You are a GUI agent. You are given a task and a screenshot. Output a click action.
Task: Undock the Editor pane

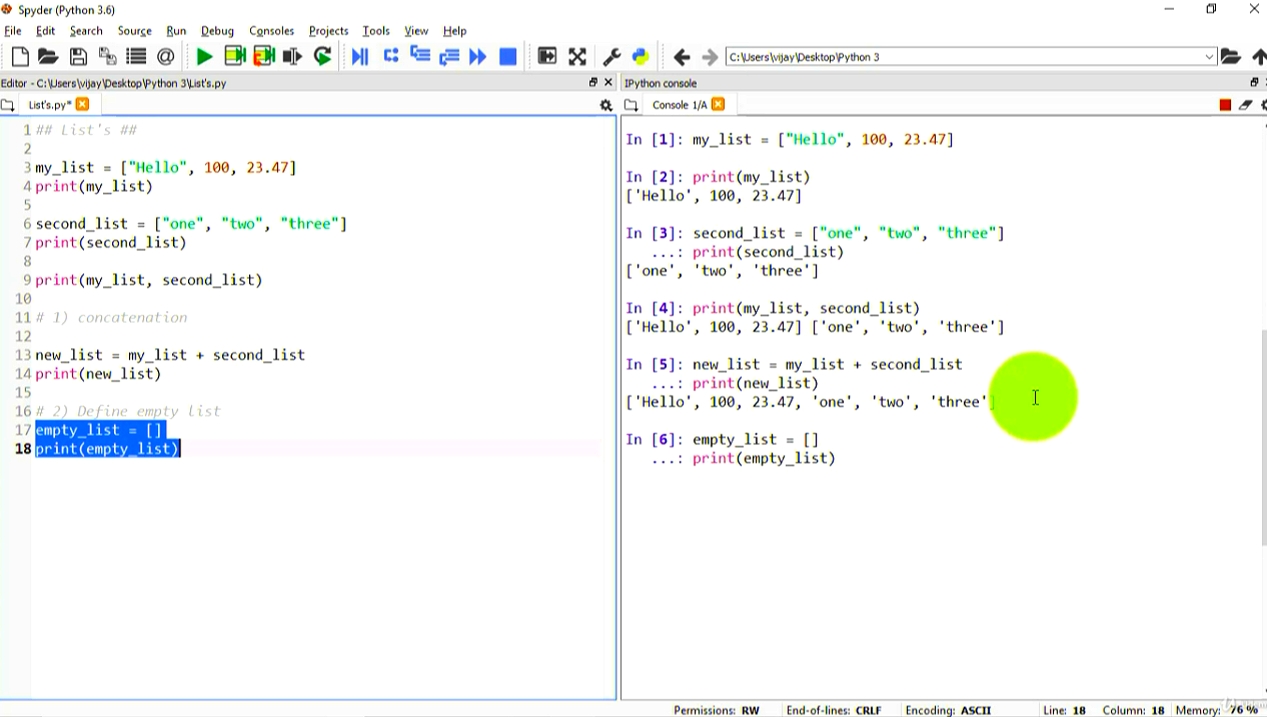pyautogui.click(x=593, y=83)
